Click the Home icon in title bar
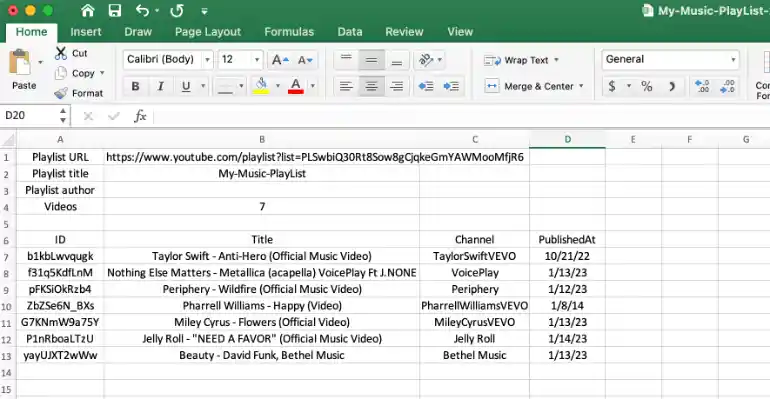The width and height of the screenshot is (770, 399). point(87,10)
